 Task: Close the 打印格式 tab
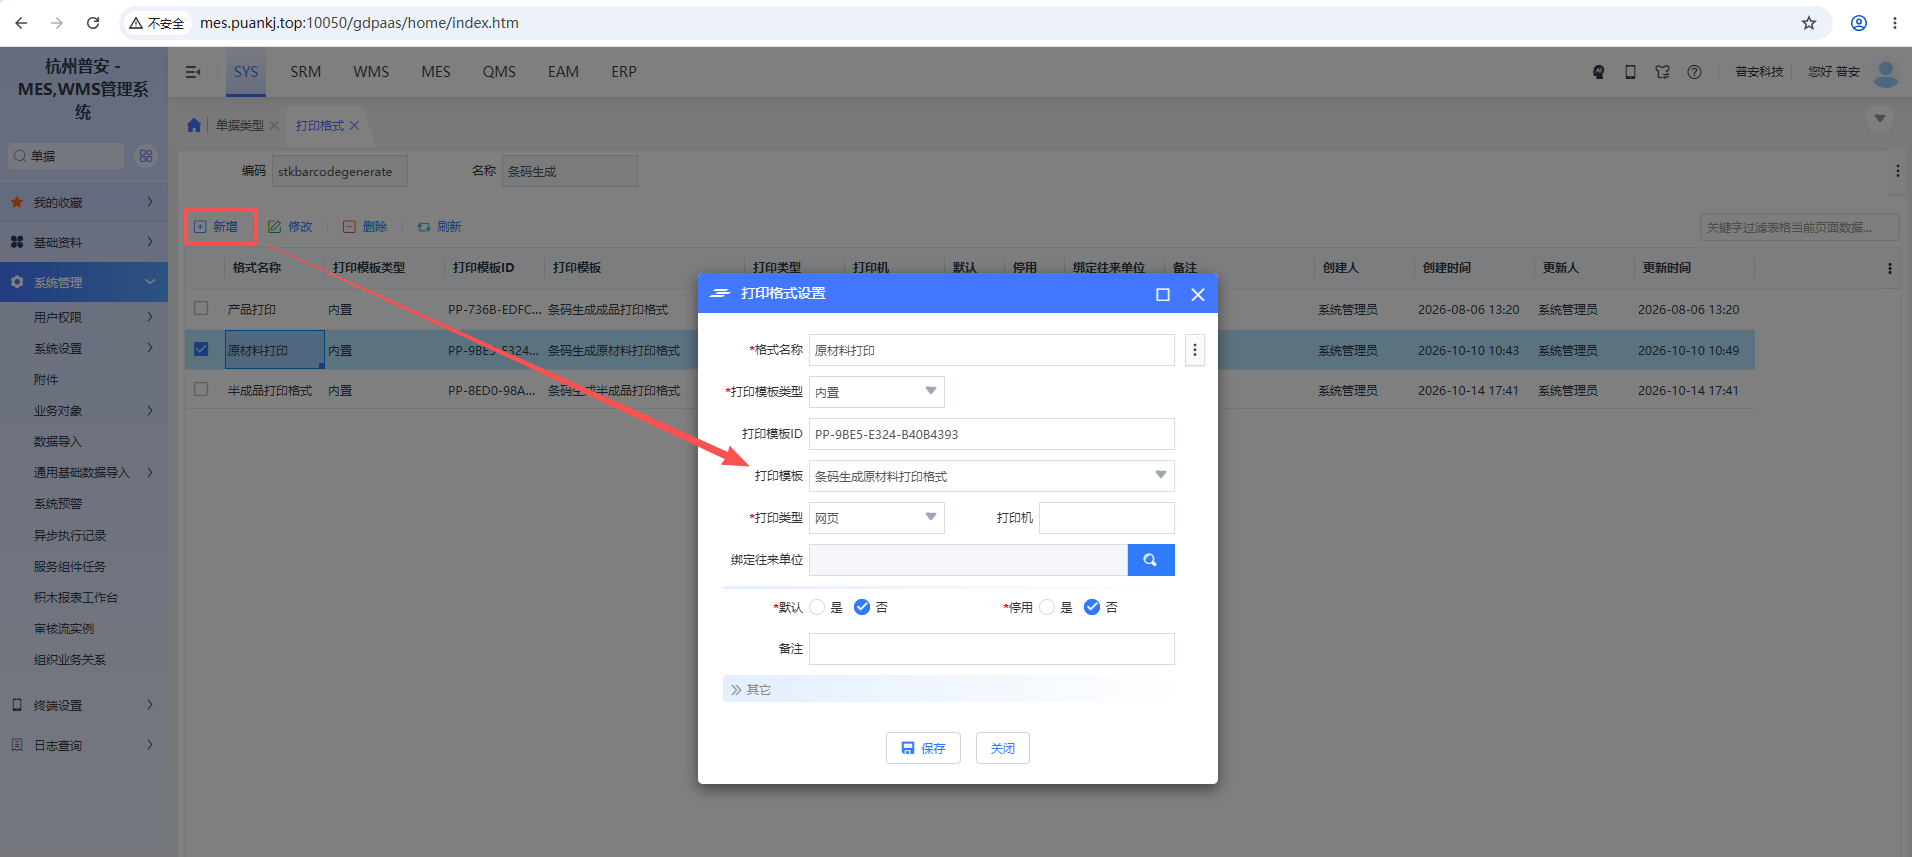click(x=354, y=125)
